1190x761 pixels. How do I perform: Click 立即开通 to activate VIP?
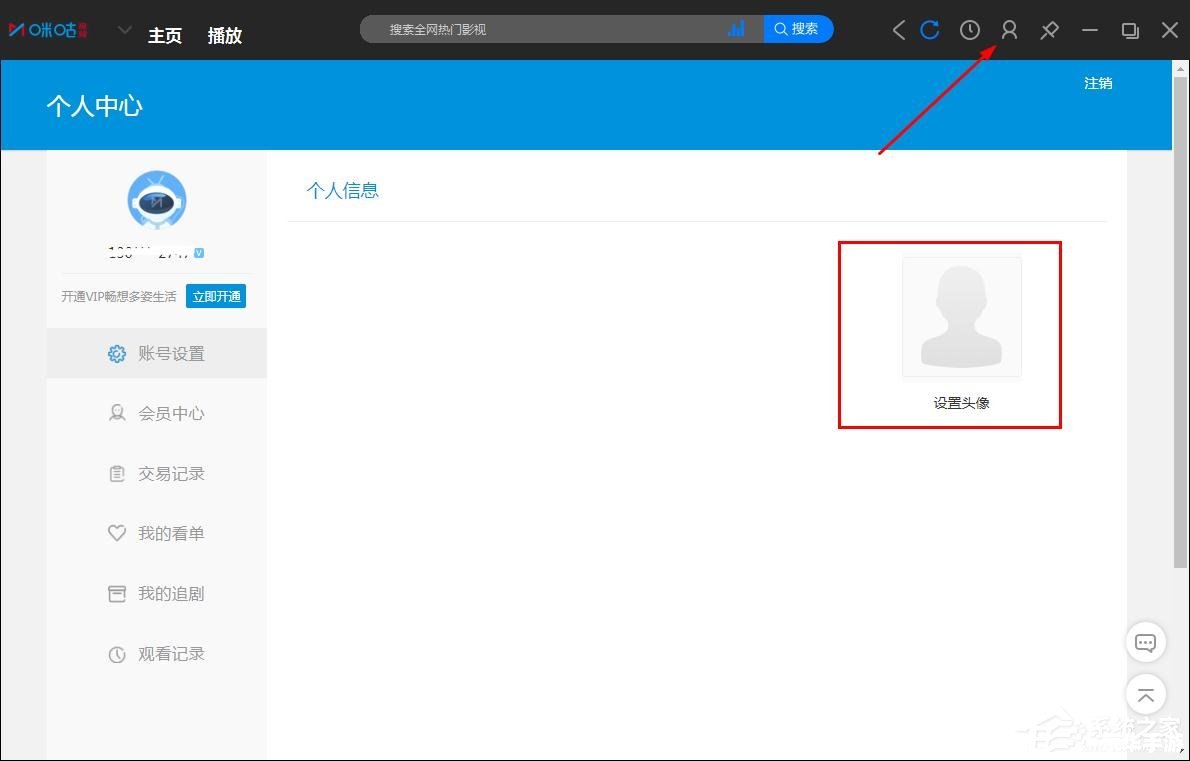(x=216, y=297)
